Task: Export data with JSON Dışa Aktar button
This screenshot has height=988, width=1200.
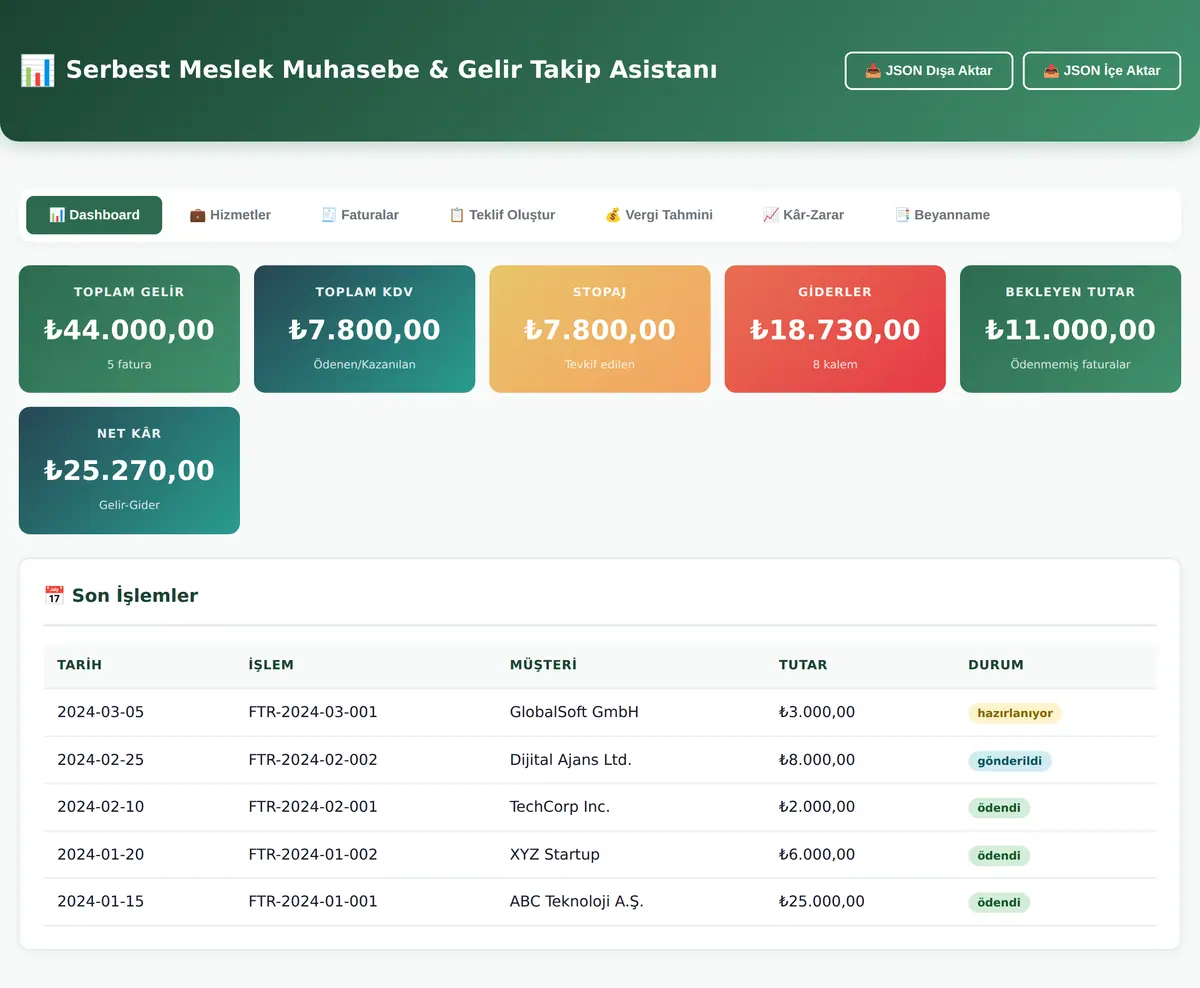Action: (929, 71)
